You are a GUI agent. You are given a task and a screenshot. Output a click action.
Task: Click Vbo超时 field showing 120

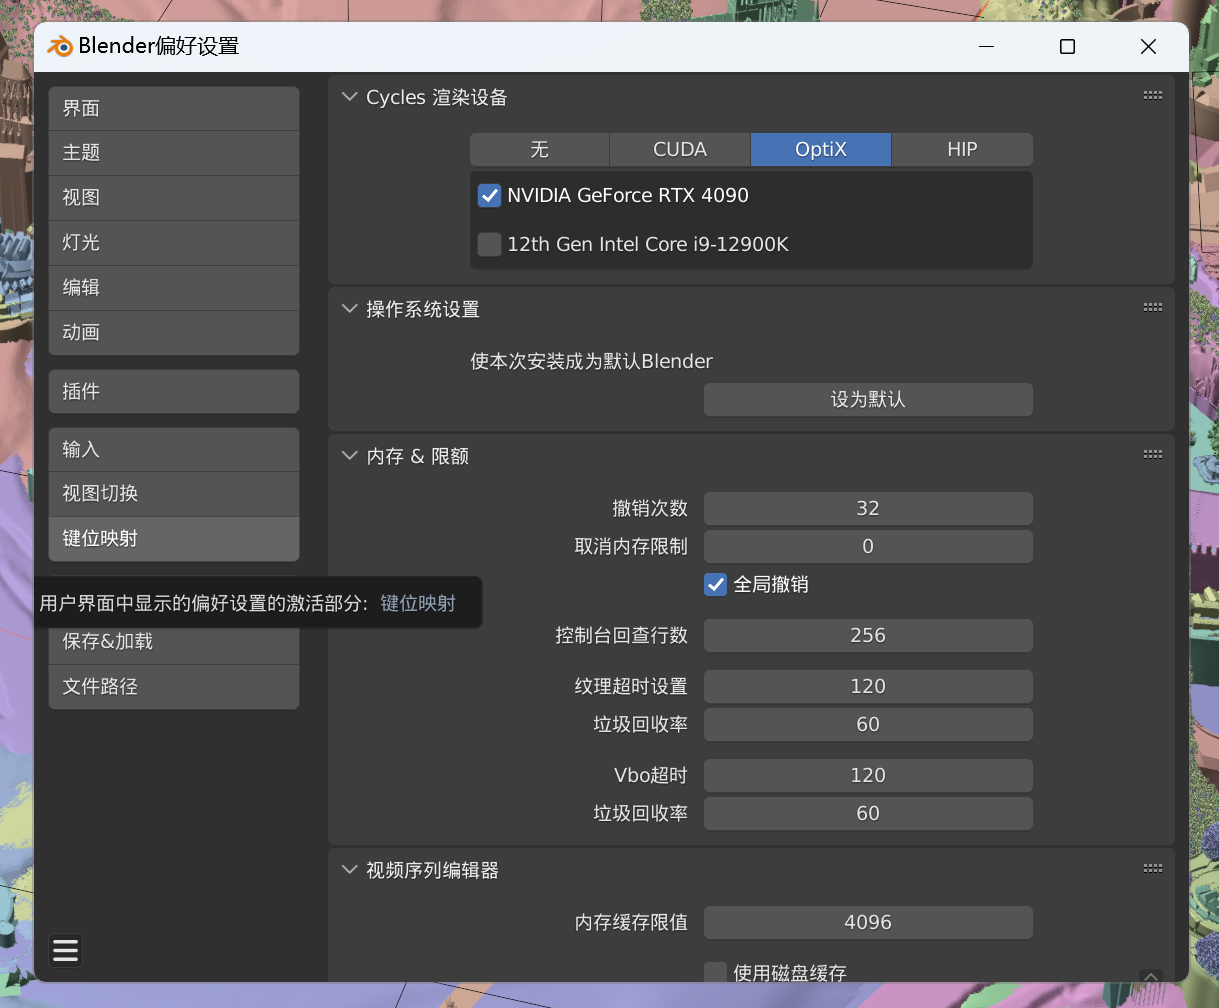868,775
